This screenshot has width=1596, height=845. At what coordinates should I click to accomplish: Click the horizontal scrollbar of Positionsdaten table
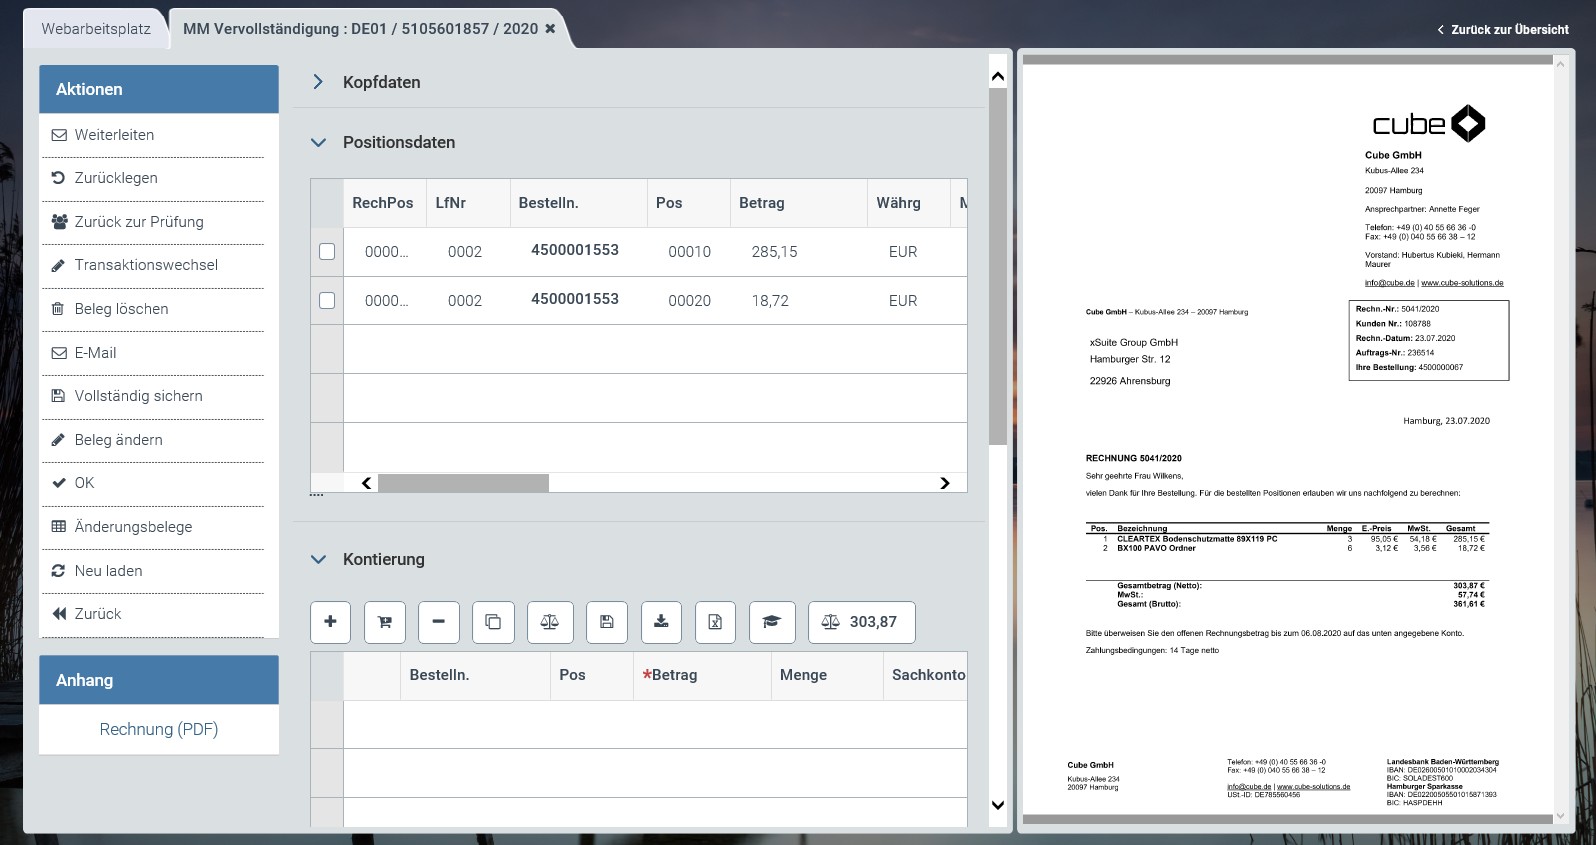coord(464,484)
